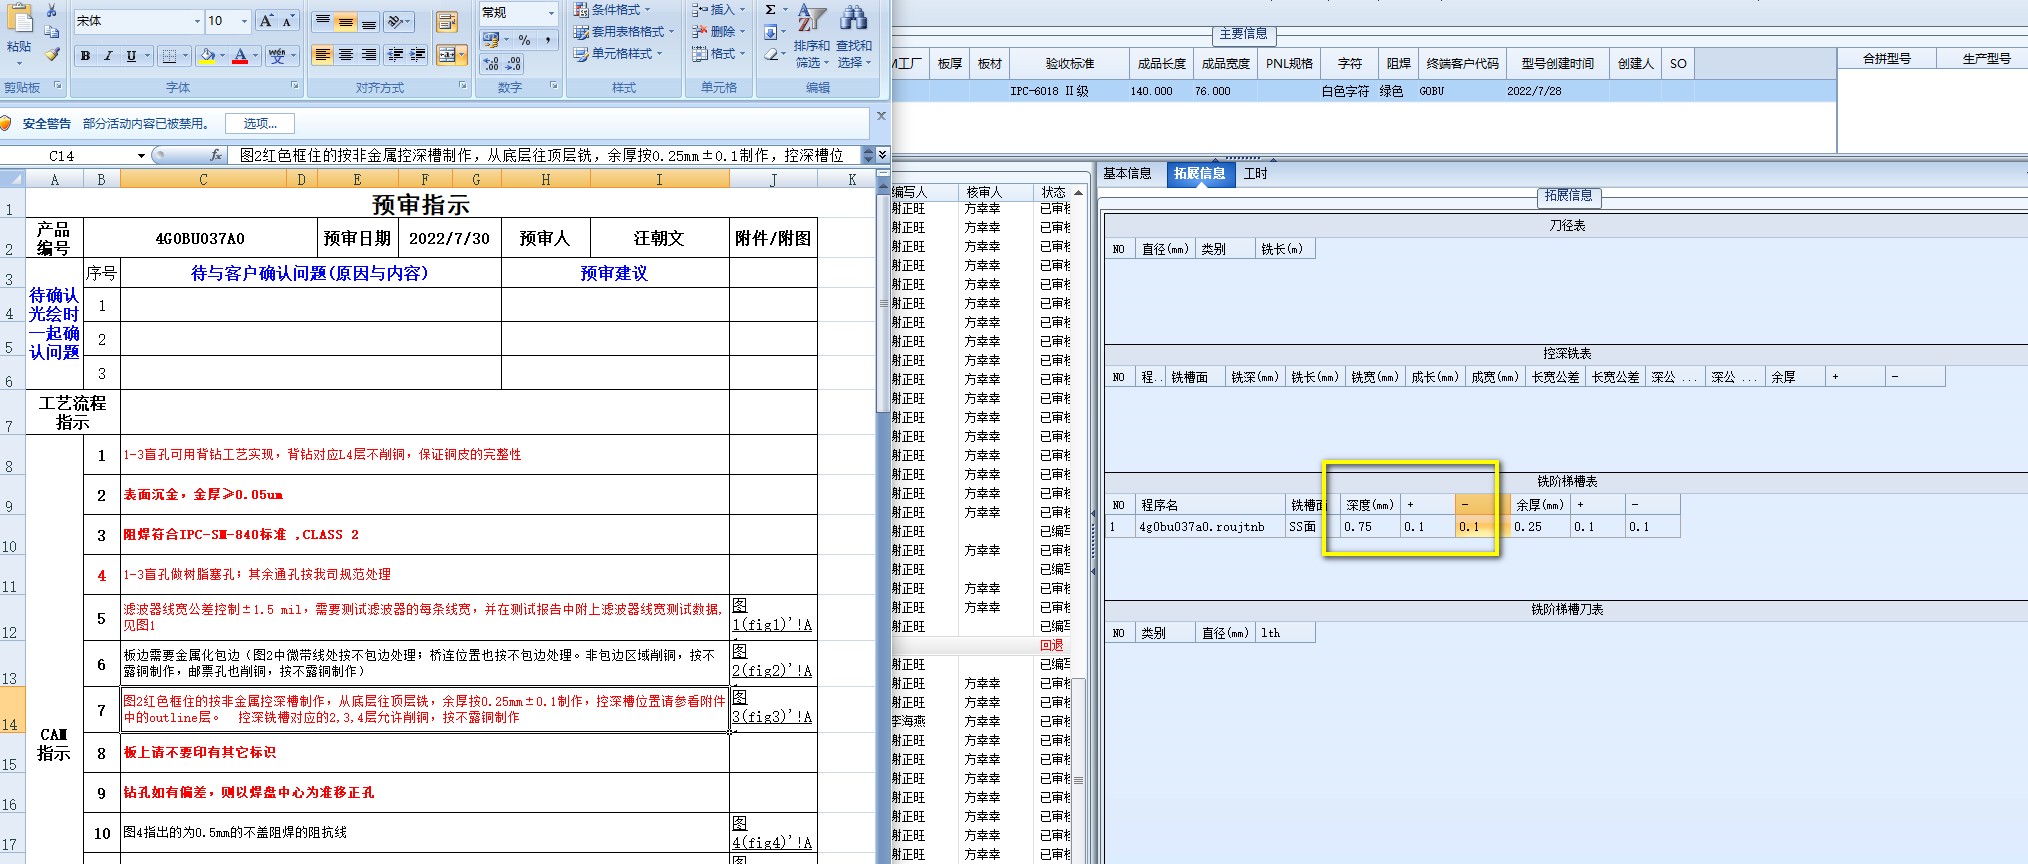The width and height of the screenshot is (2028, 864).
Task: Open Cell Styles (单元格样式) menu
Action: pos(618,54)
